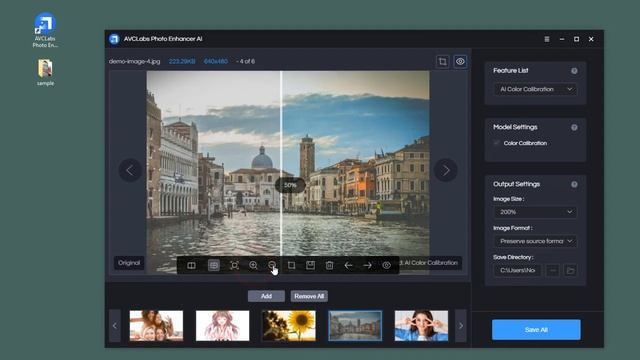Click the Add button

click(x=266, y=296)
